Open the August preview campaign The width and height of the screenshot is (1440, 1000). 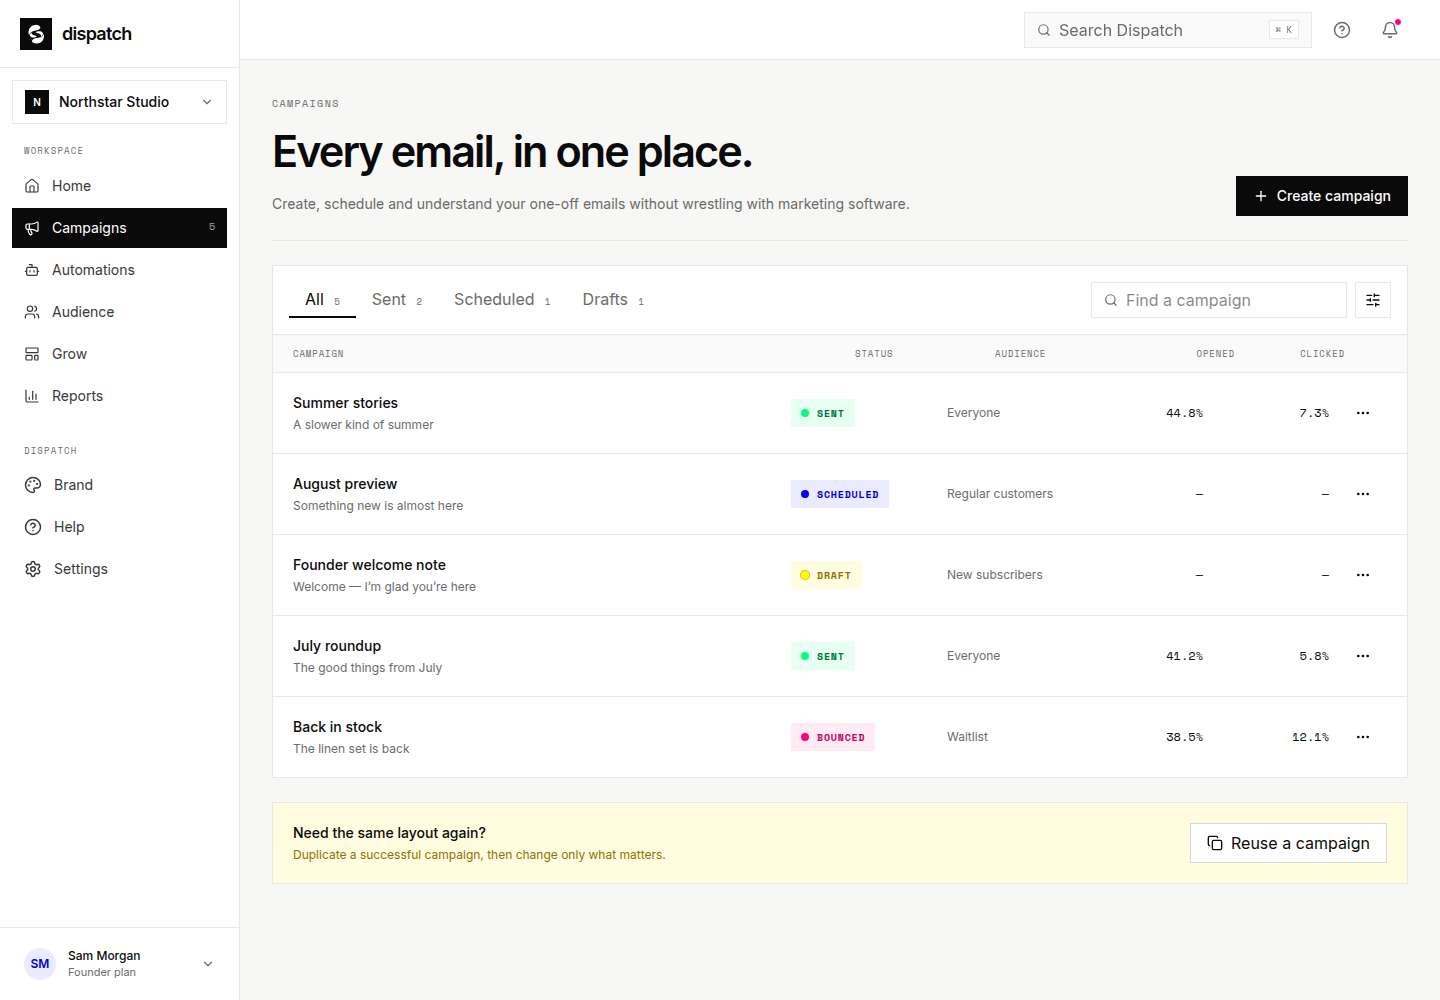click(345, 484)
